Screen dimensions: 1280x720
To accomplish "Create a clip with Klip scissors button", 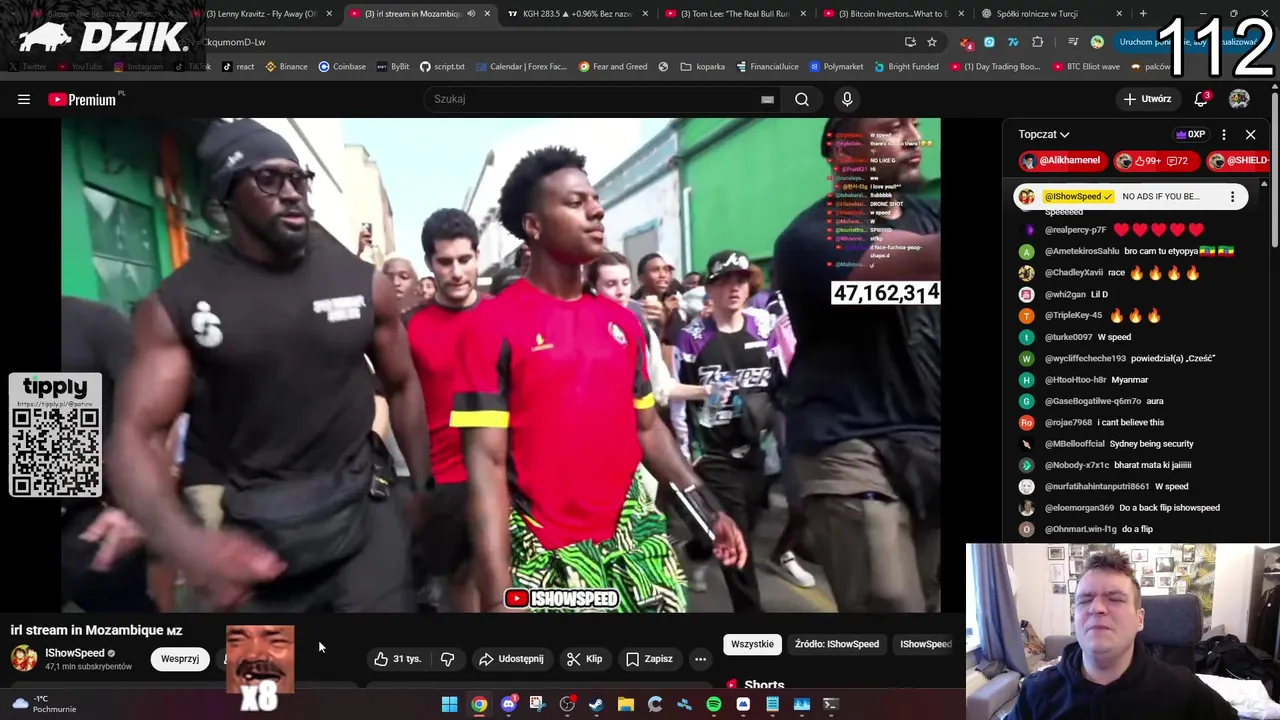I will (584, 659).
